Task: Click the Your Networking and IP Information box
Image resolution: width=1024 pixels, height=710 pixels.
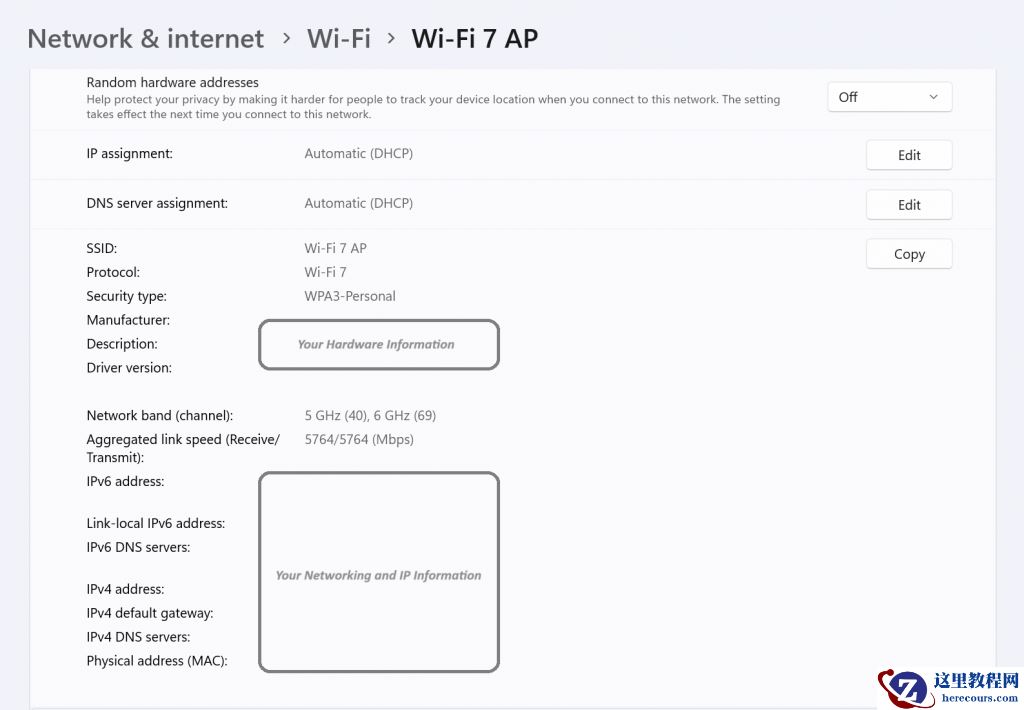Action: click(378, 572)
